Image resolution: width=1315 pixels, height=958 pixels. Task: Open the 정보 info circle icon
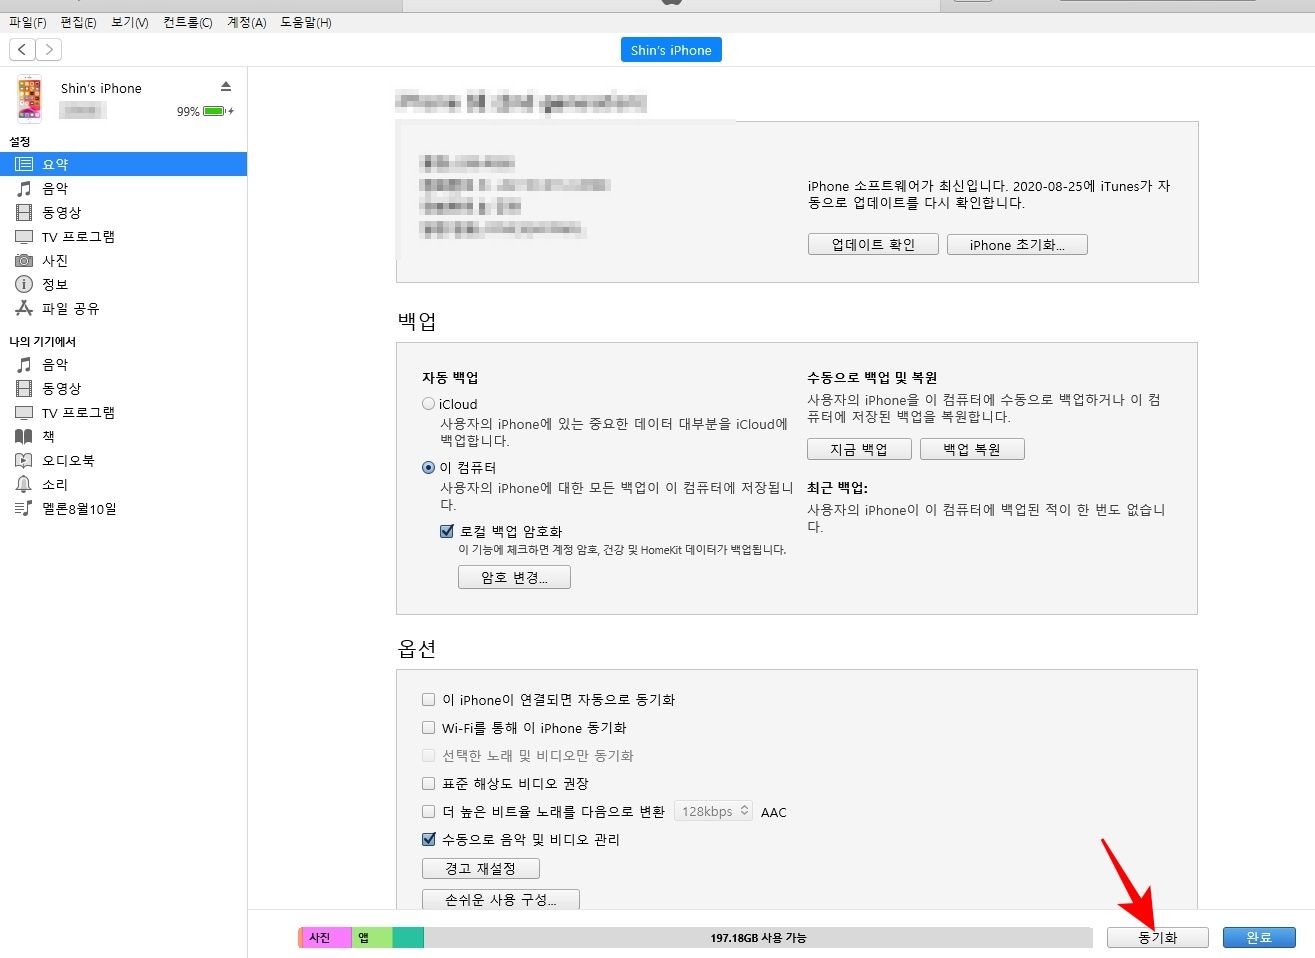point(24,284)
